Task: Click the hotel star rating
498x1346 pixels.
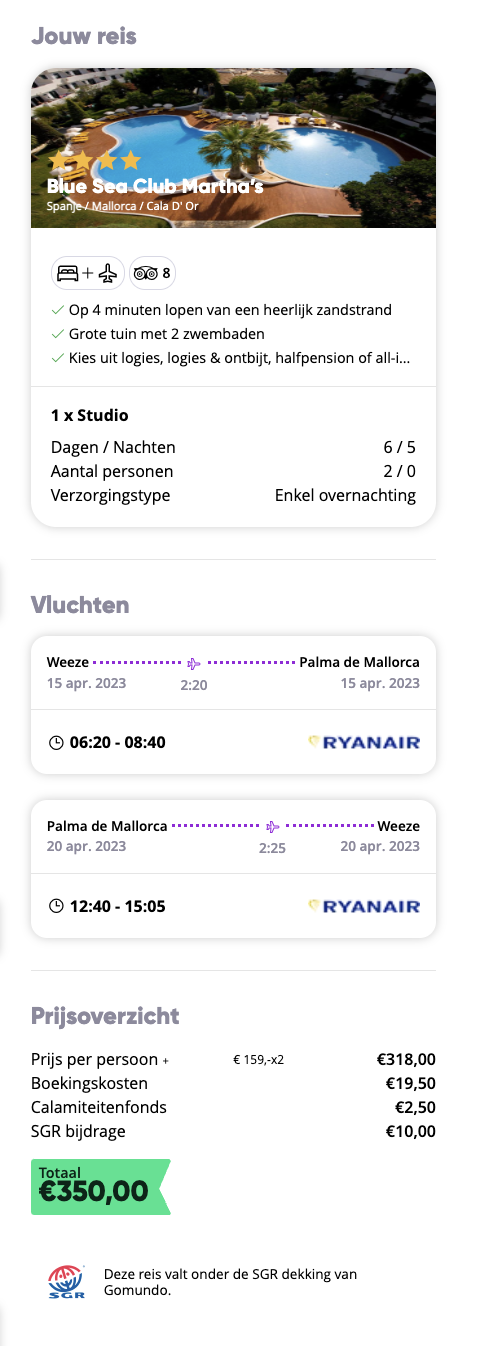Action: pos(94,161)
